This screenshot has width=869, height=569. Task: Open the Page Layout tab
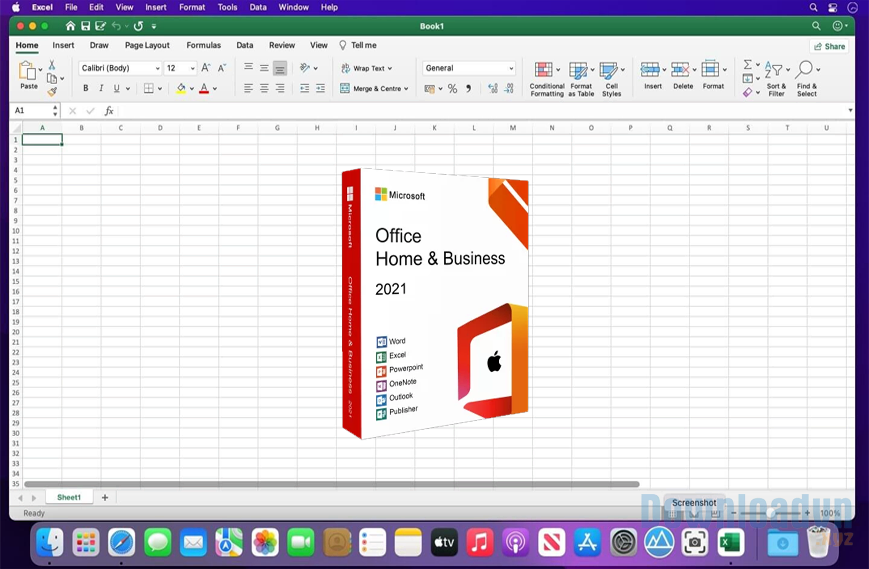pyautogui.click(x=147, y=45)
